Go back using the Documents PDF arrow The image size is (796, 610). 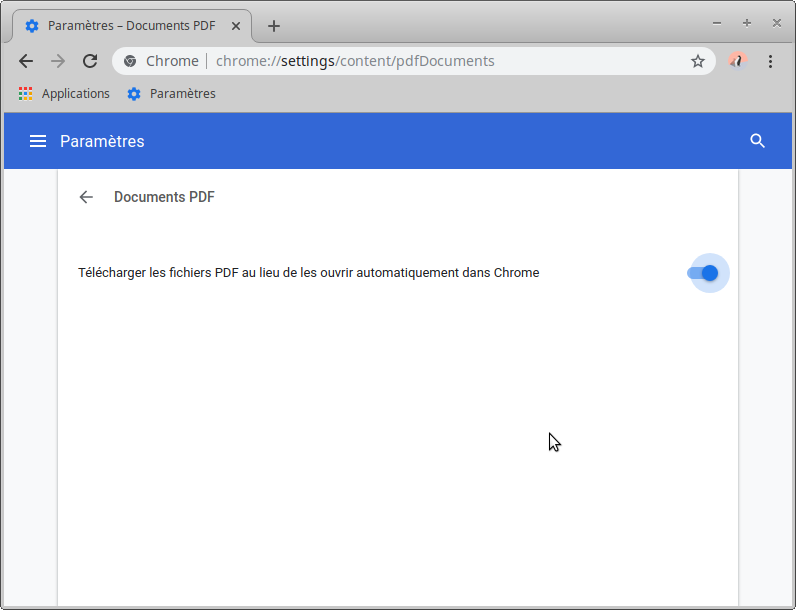pyautogui.click(x=86, y=197)
